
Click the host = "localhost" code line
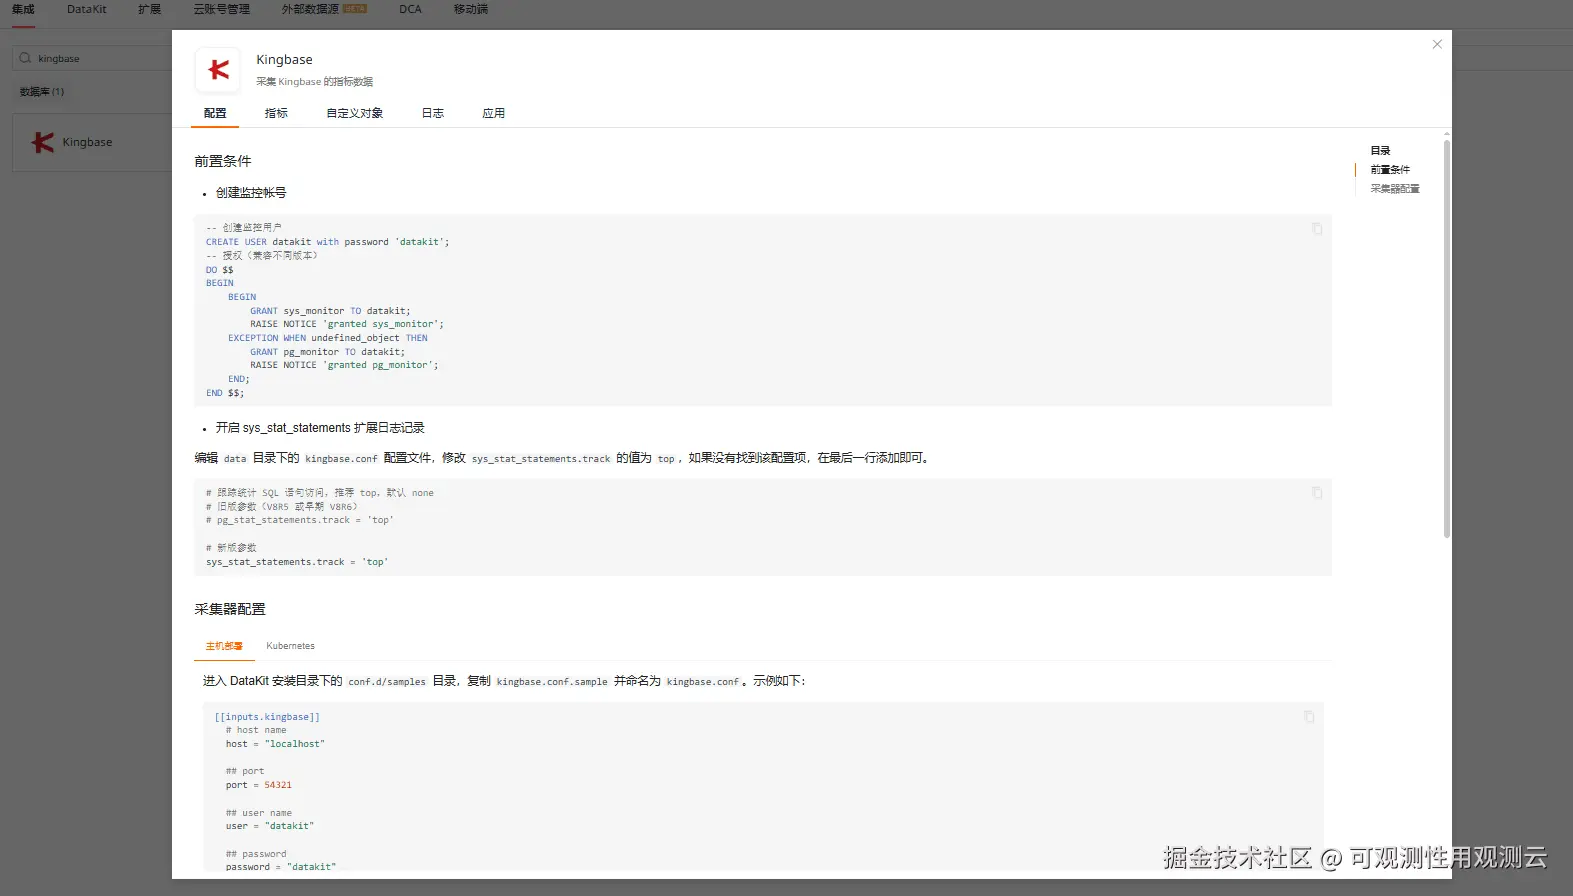[x=275, y=744]
